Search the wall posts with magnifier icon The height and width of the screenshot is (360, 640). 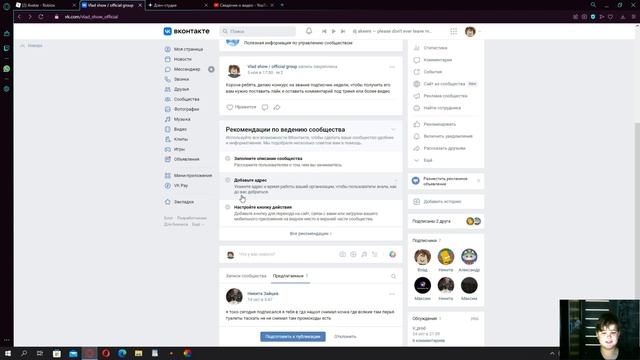coord(393,276)
